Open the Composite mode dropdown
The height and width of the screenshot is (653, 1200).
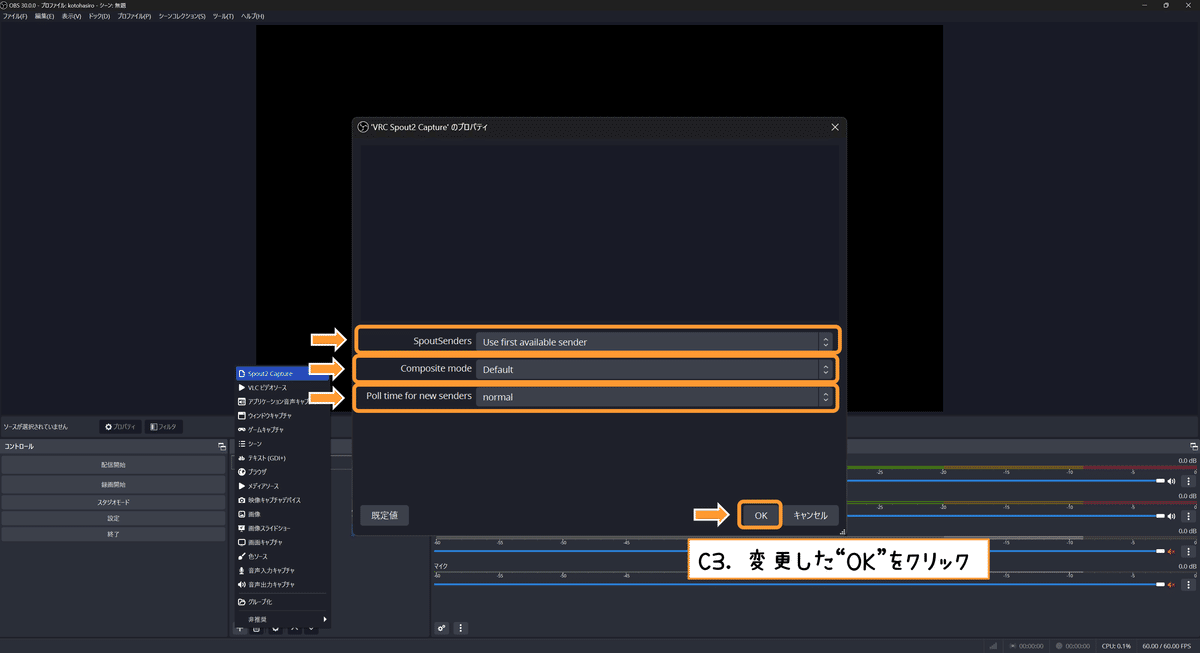tap(655, 369)
